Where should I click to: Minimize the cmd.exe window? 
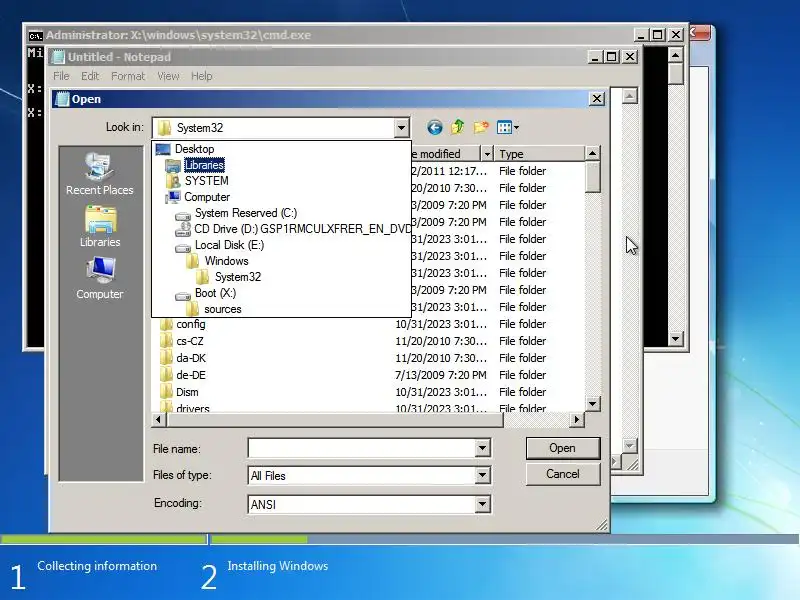tap(641, 35)
